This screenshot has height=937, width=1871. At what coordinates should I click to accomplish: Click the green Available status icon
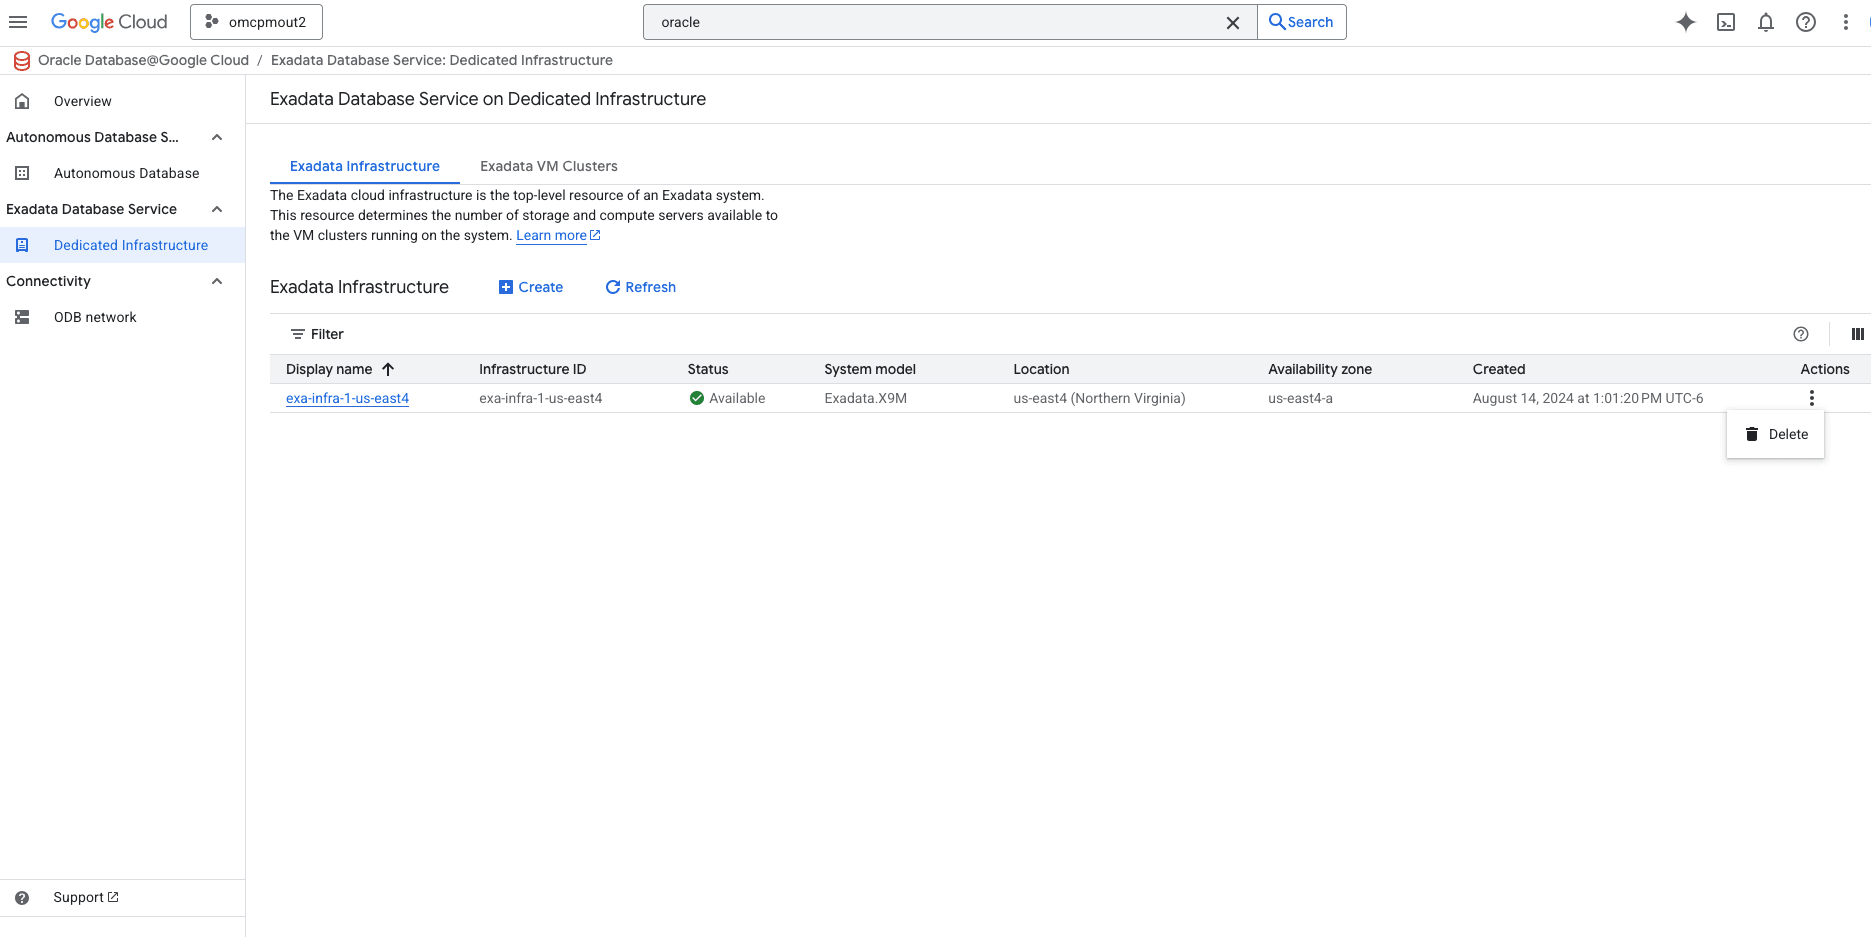[697, 398]
